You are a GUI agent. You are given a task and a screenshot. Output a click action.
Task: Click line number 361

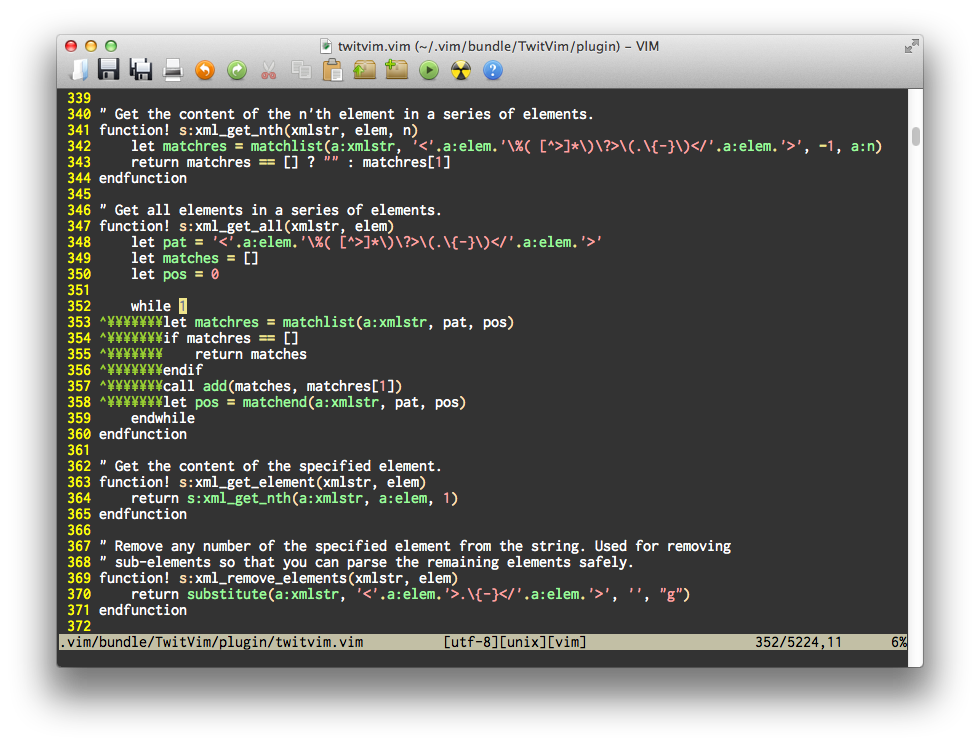[x=79, y=450]
